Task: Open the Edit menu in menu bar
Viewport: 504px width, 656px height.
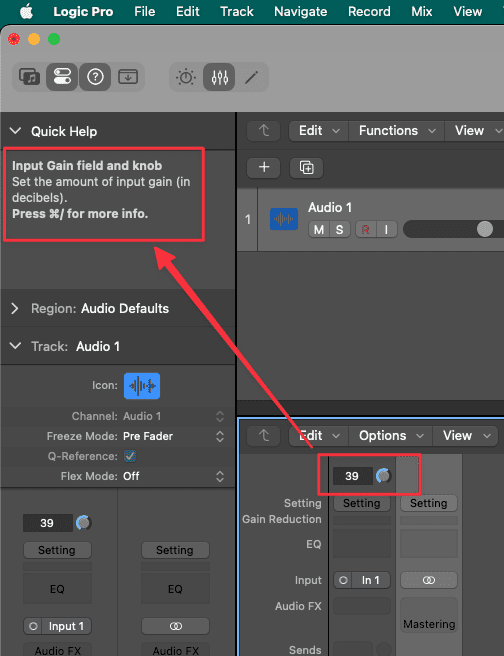Action: 187,12
